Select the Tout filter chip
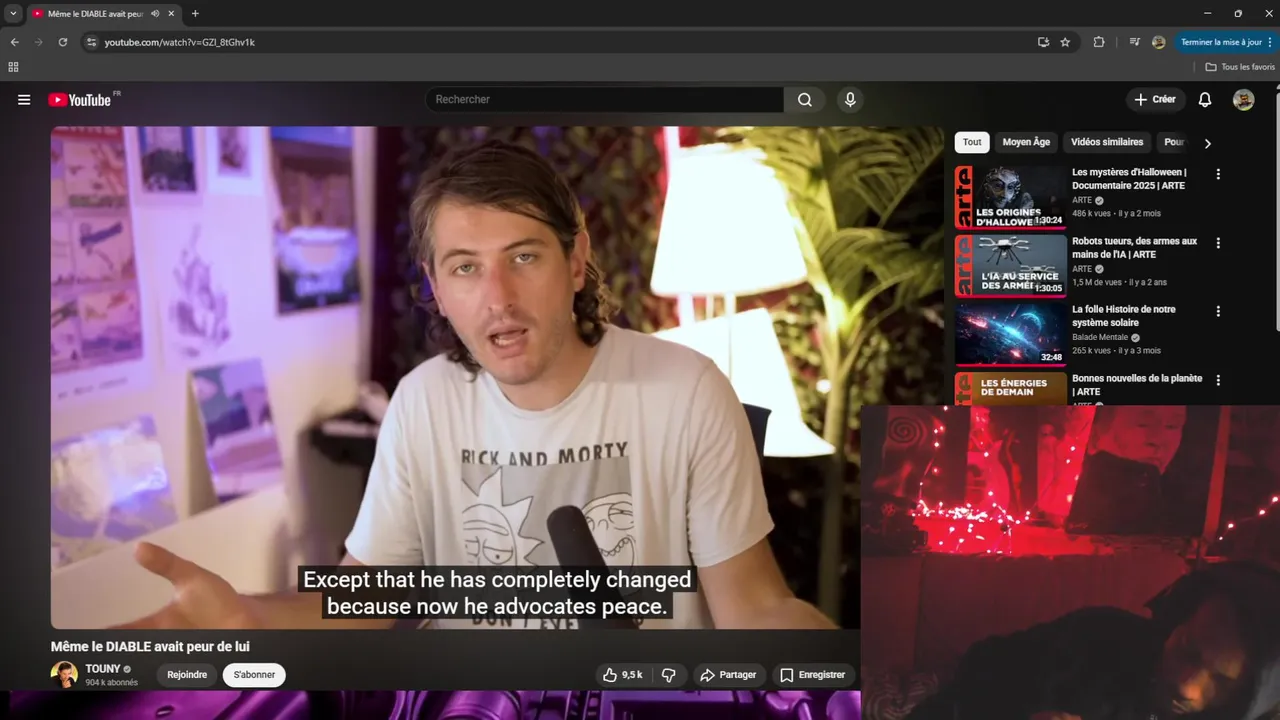Screen dimensions: 1280x720 (x=972, y=142)
